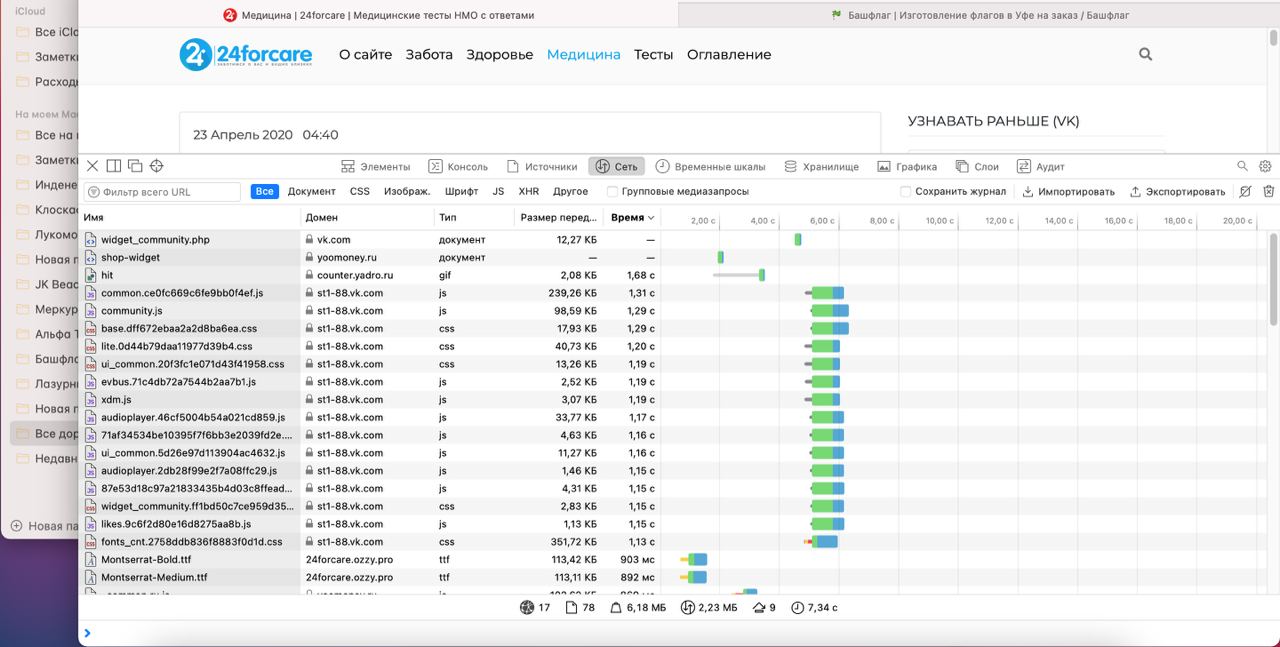Click the new folder plus icon in Notes sidebar
The height and width of the screenshot is (647, 1280).
click(16, 526)
